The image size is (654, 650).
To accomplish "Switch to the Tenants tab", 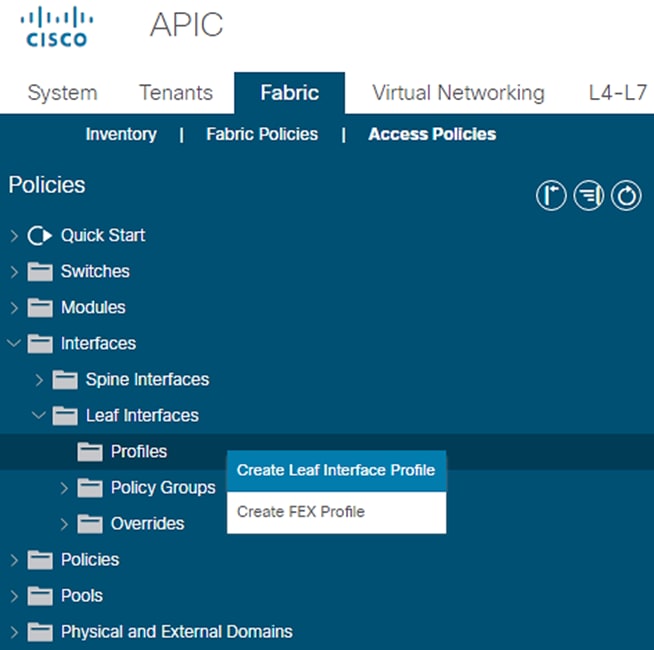I will pos(176,94).
